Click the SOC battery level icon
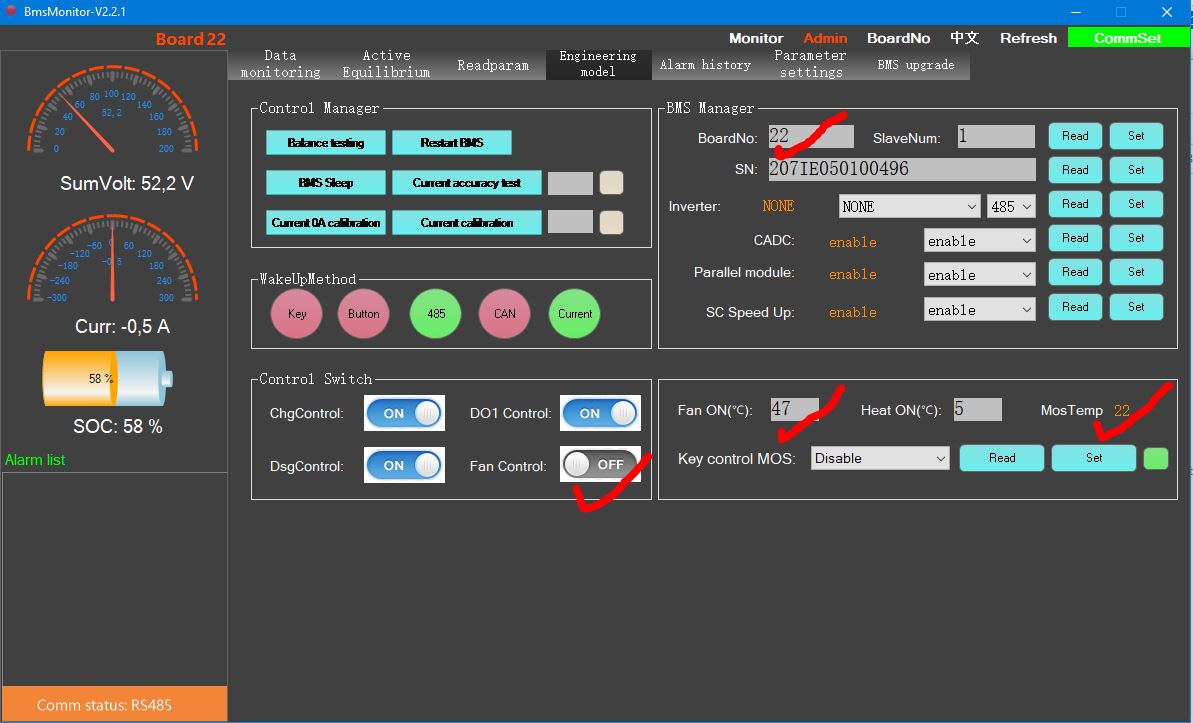The width and height of the screenshot is (1193, 723). [107, 379]
